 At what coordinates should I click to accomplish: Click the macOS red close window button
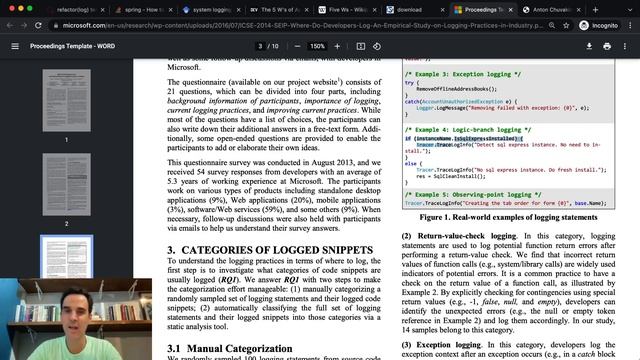tap(12, 8)
